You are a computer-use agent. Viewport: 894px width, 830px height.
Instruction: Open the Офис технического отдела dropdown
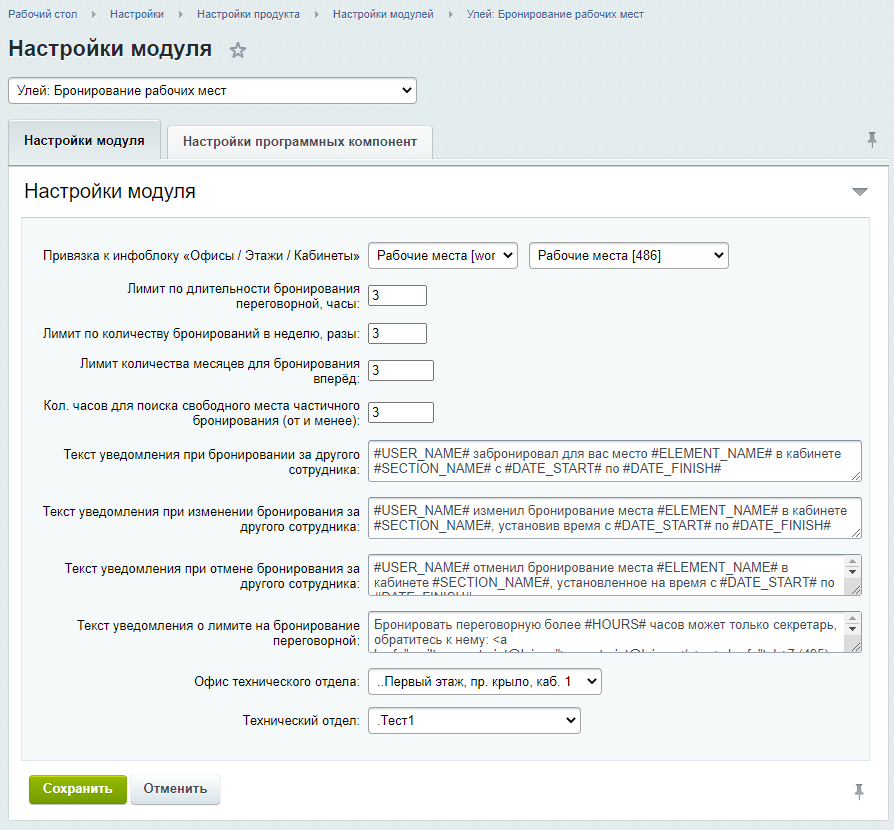[485, 681]
